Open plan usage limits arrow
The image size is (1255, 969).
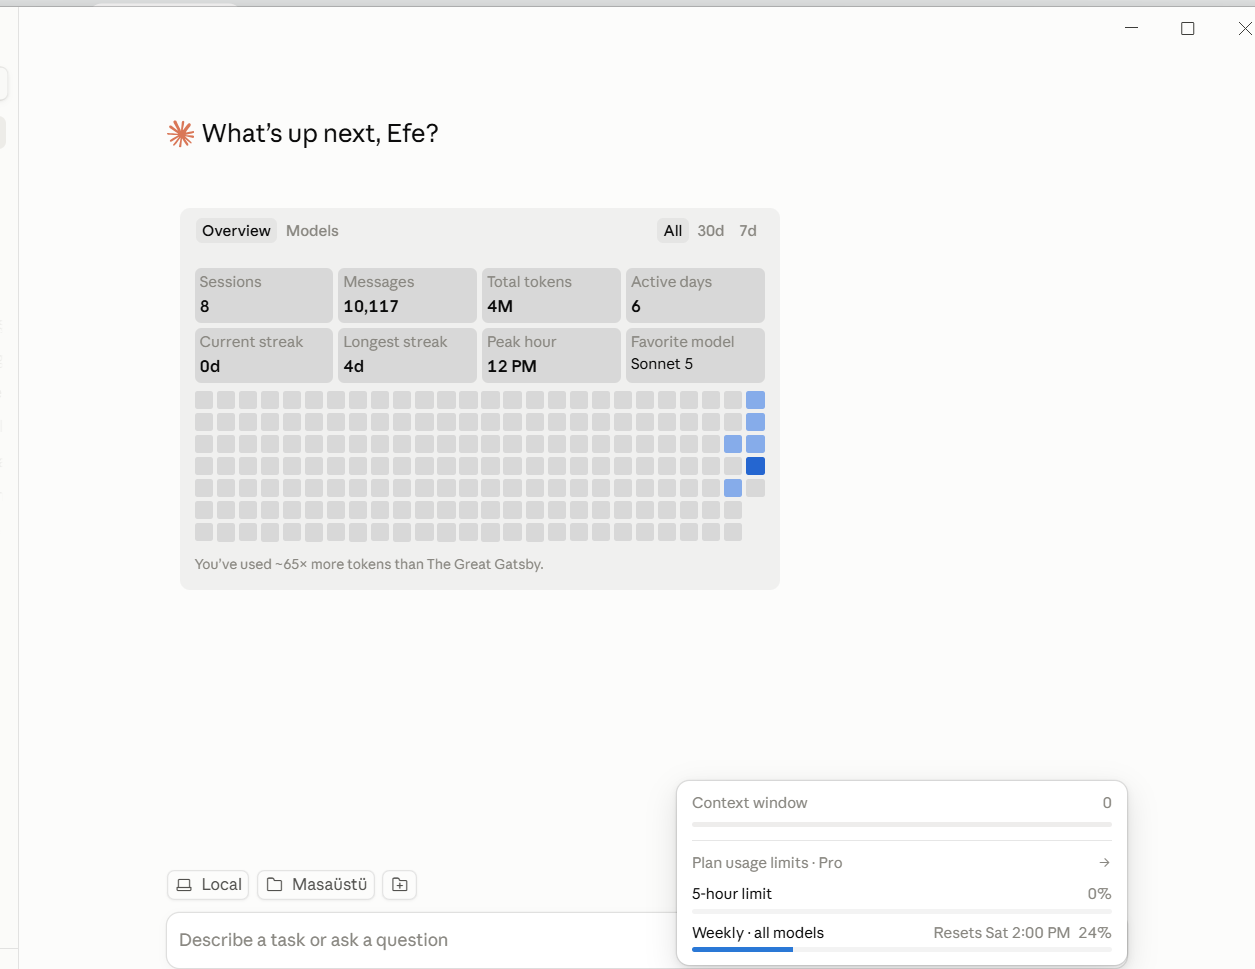1104,862
